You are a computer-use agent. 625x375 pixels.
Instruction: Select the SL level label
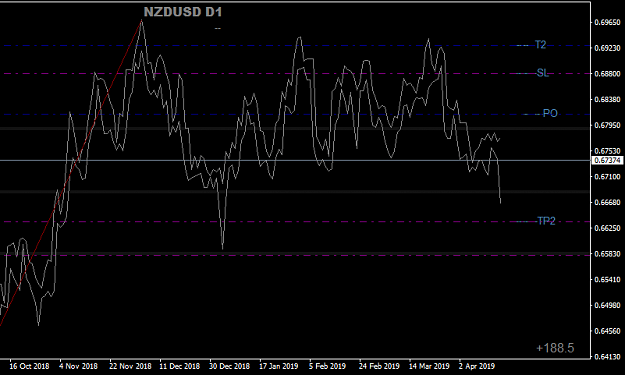(542, 73)
